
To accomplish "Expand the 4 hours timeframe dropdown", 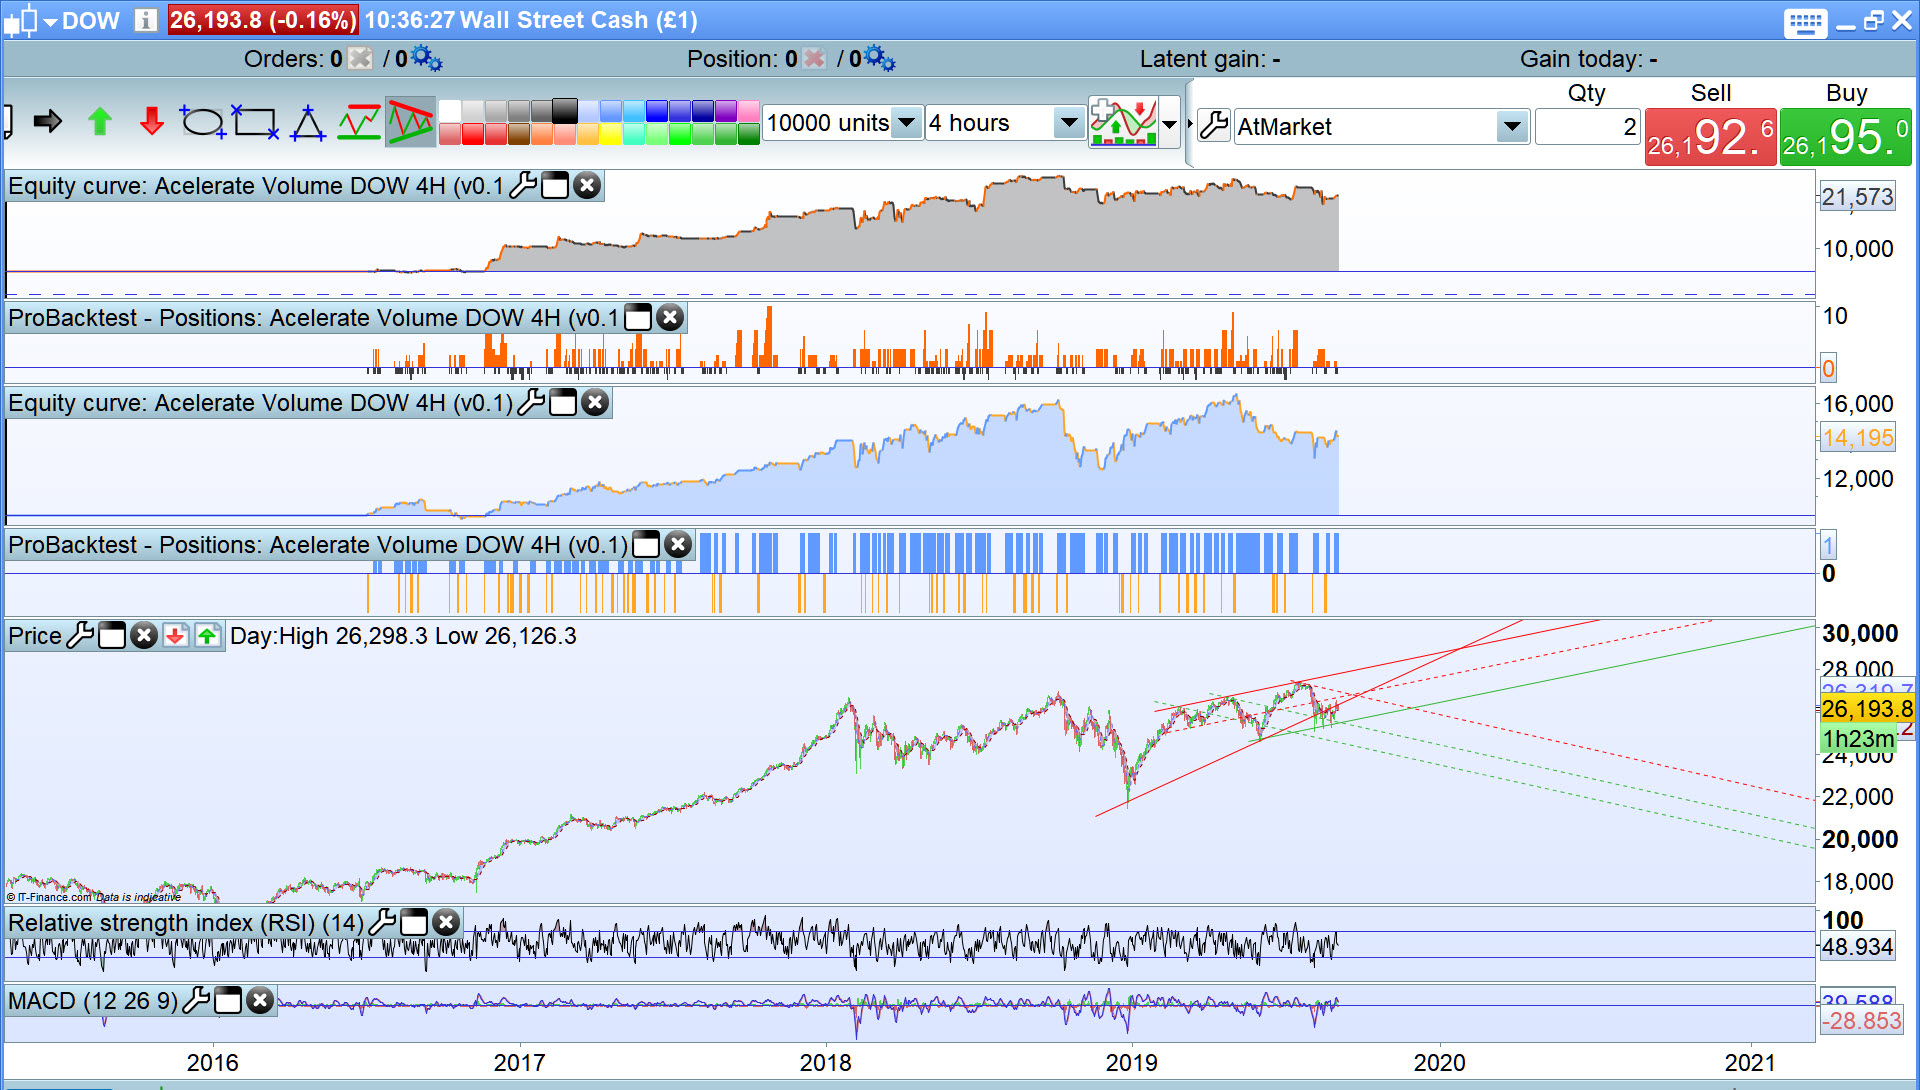I will (1069, 123).
